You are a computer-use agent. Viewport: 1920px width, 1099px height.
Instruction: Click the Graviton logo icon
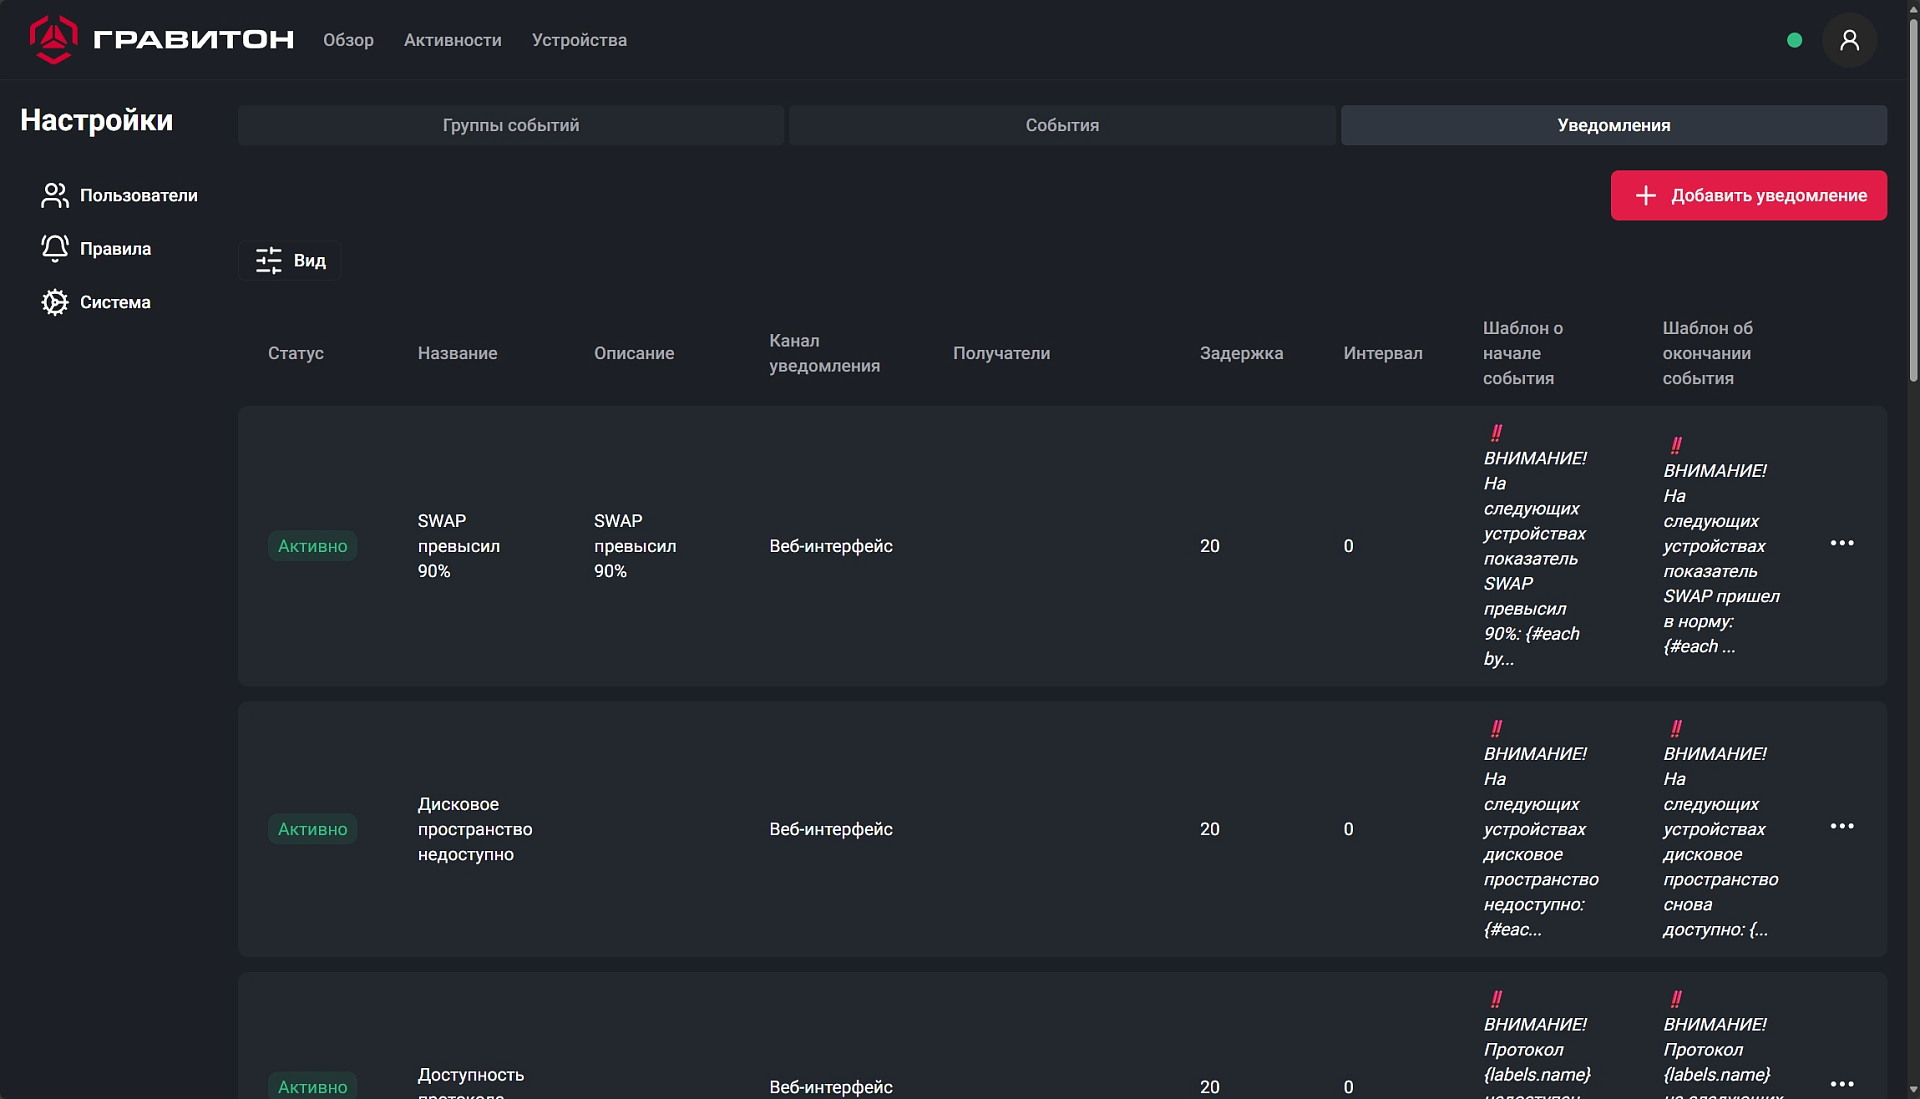pyautogui.click(x=53, y=40)
